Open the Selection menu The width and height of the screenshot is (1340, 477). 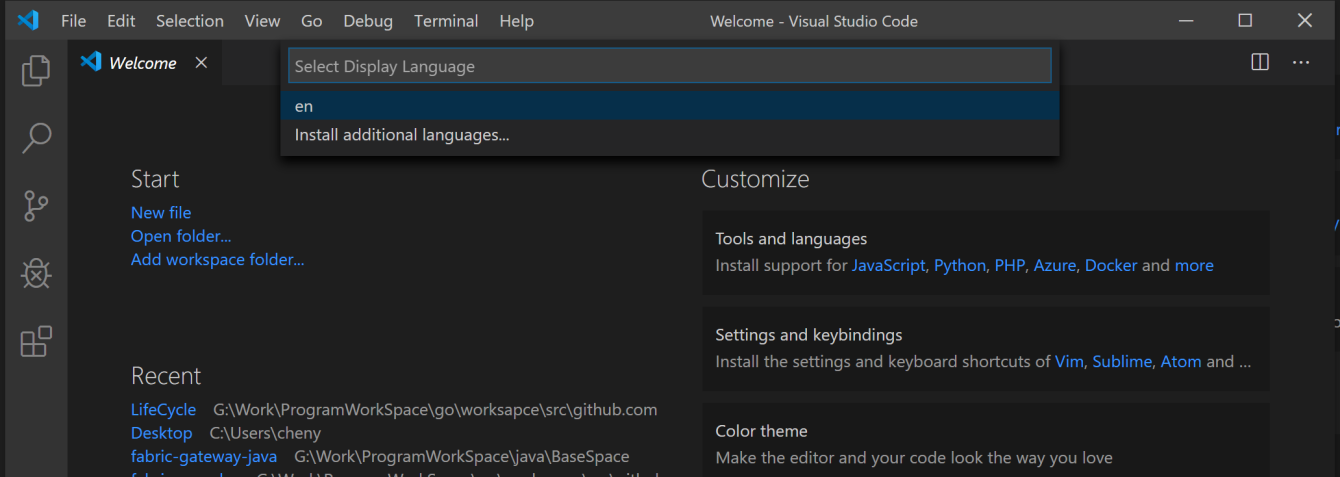click(190, 21)
